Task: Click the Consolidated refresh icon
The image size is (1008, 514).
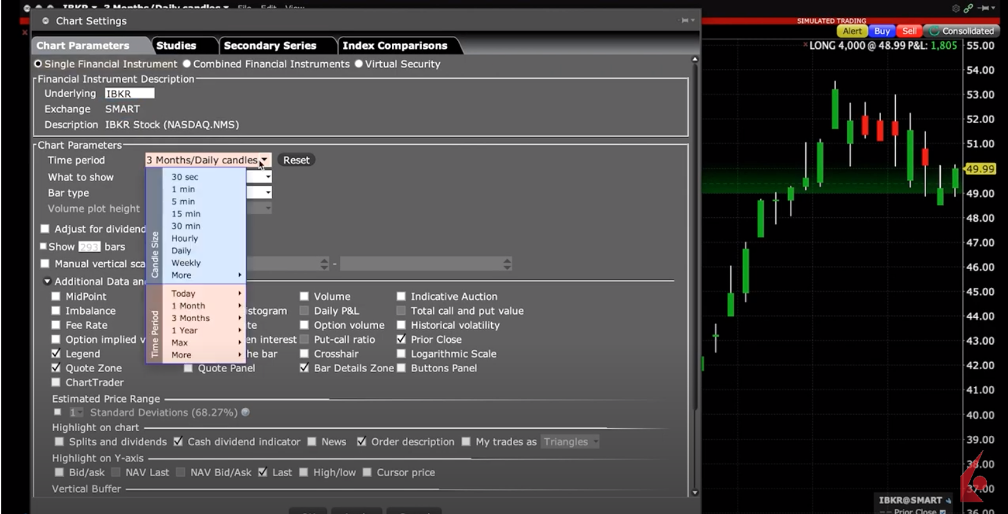Action: coord(934,32)
